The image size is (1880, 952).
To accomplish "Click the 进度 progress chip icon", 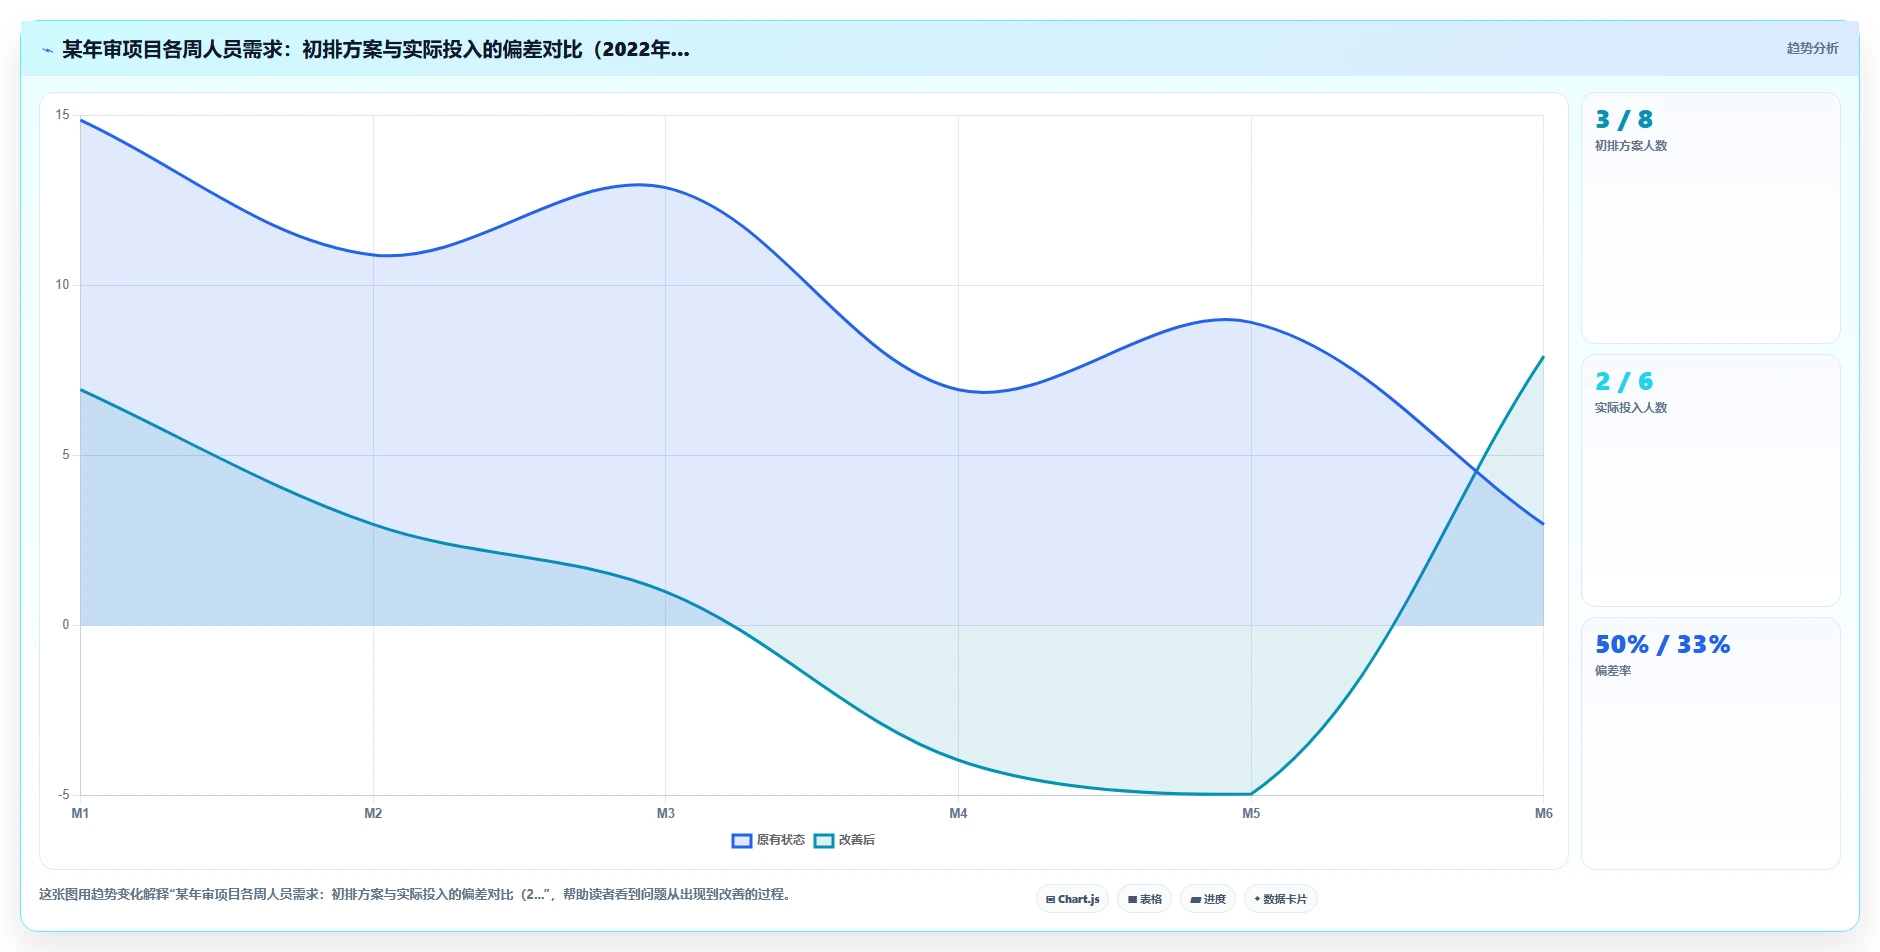I will [1195, 899].
